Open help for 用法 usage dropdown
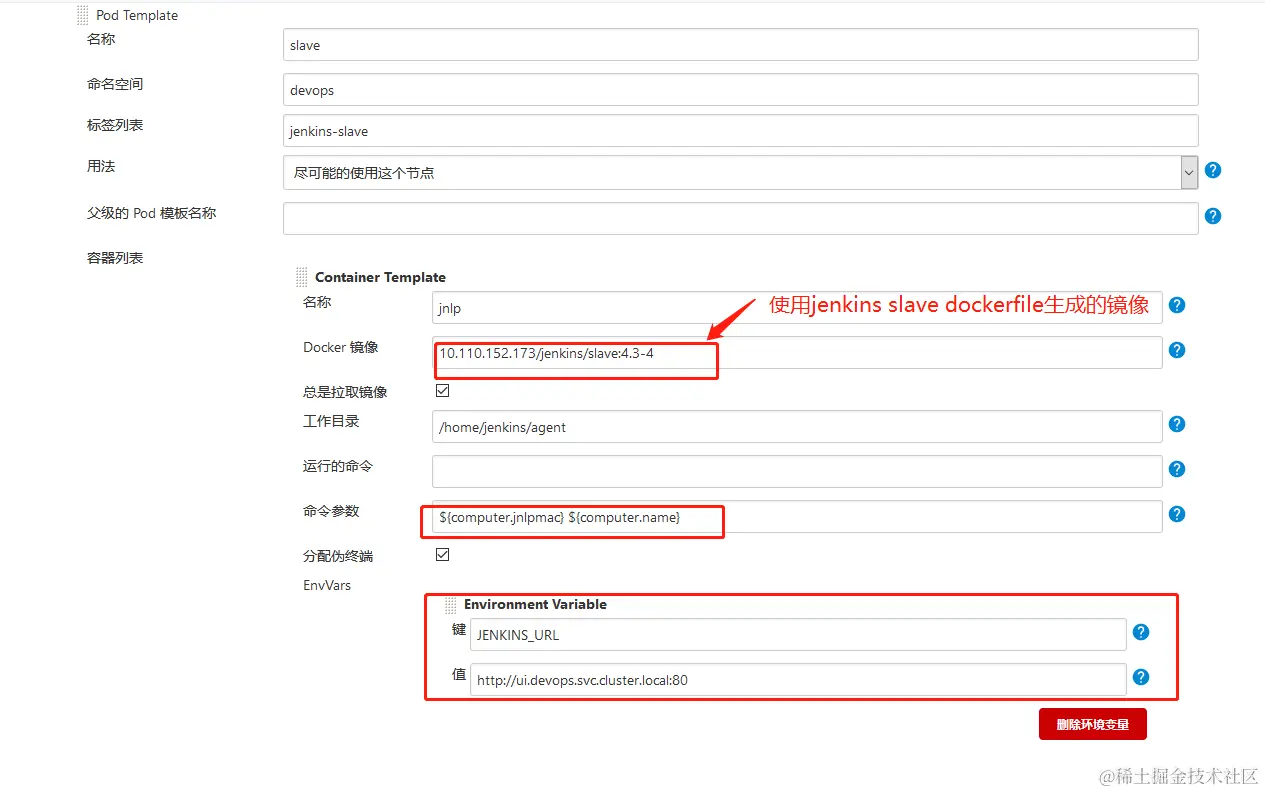 (1213, 170)
